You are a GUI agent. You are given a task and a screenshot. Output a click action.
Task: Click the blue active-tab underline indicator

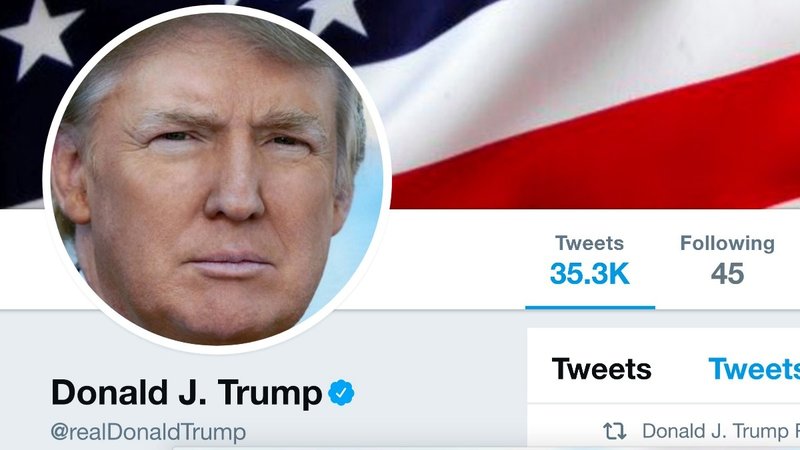point(590,308)
